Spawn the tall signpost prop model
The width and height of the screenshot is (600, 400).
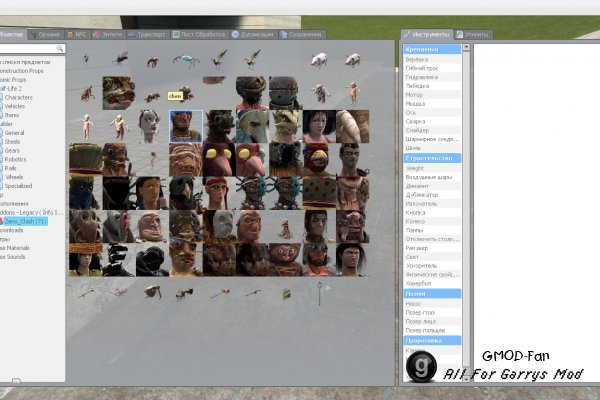tap(320, 293)
